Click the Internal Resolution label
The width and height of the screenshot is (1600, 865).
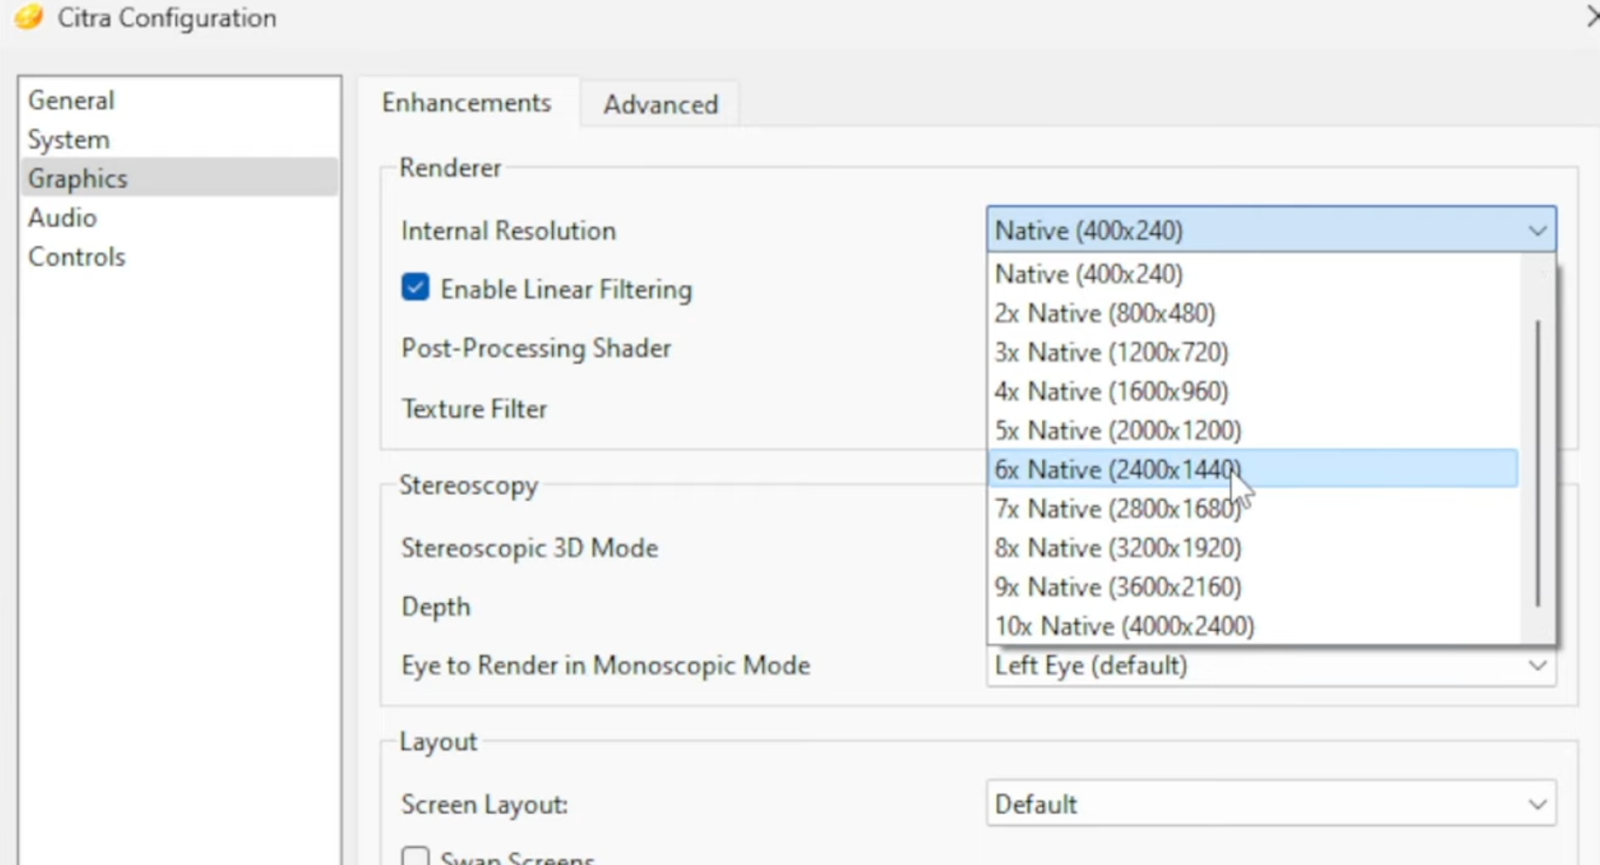pos(508,231)
